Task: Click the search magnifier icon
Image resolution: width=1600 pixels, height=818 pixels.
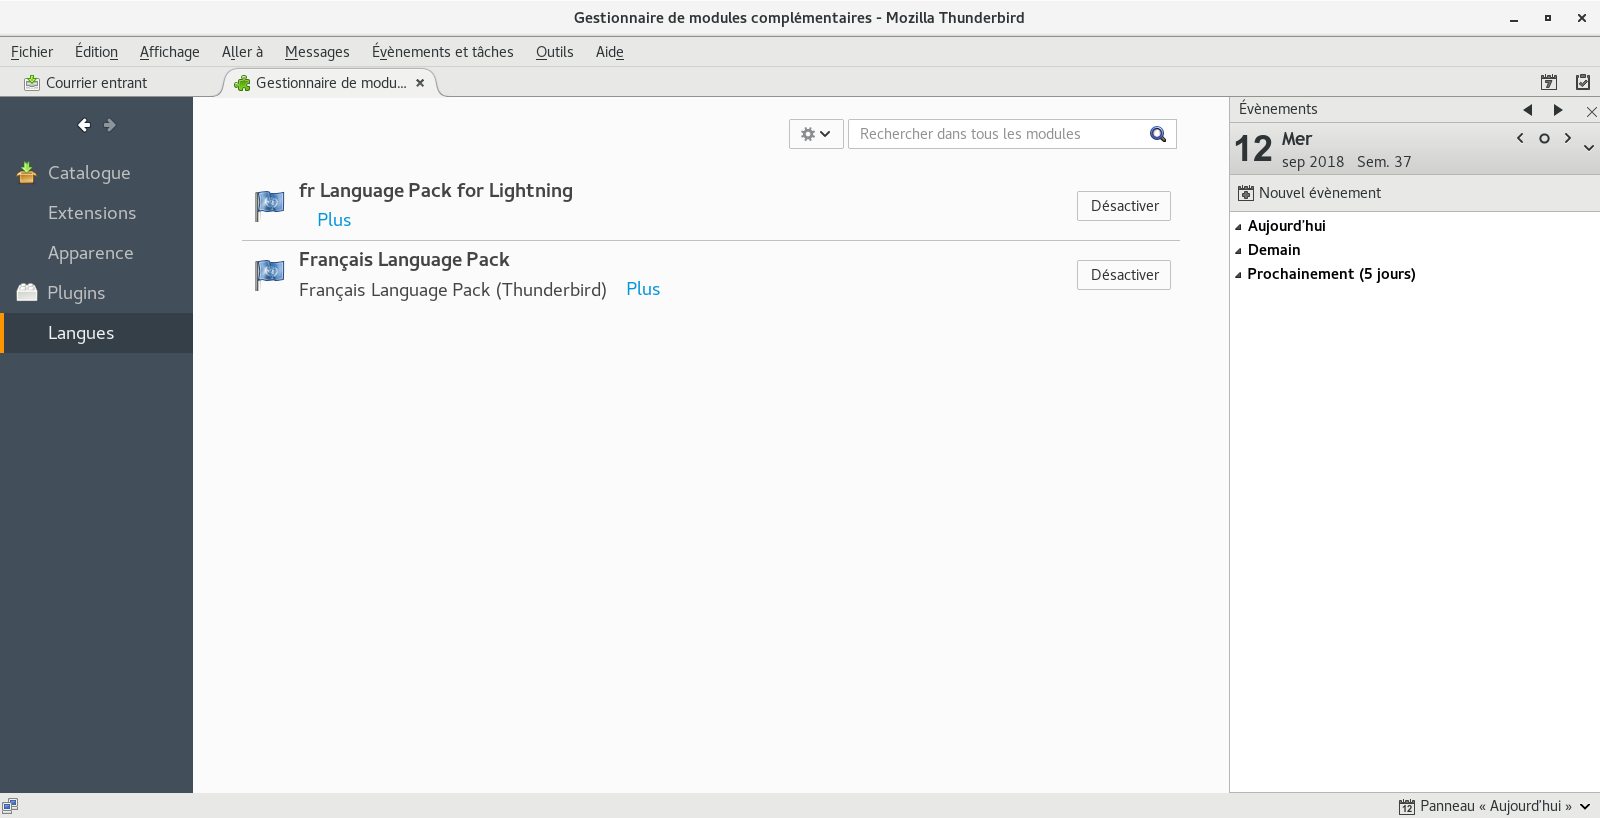Action: click(1158, 134)
